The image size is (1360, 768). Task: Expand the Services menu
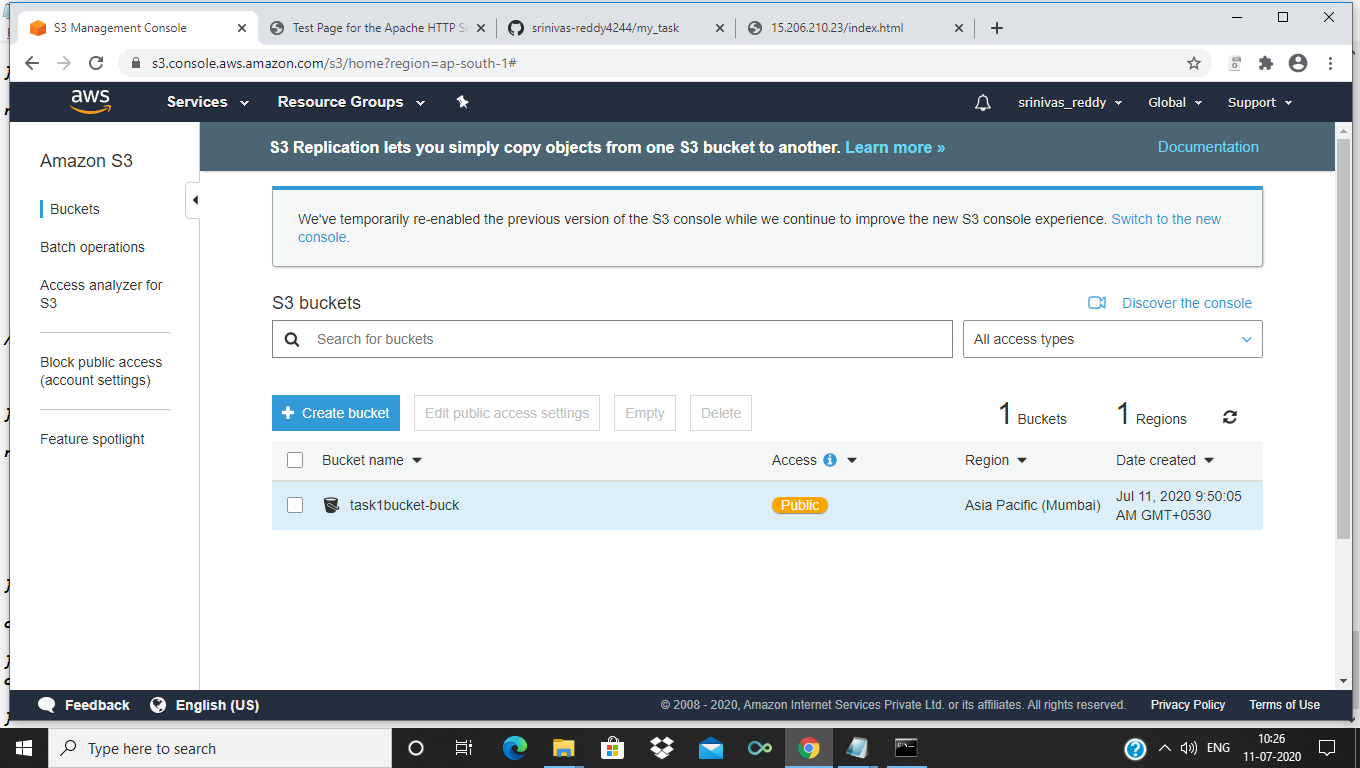click(208, 102)
